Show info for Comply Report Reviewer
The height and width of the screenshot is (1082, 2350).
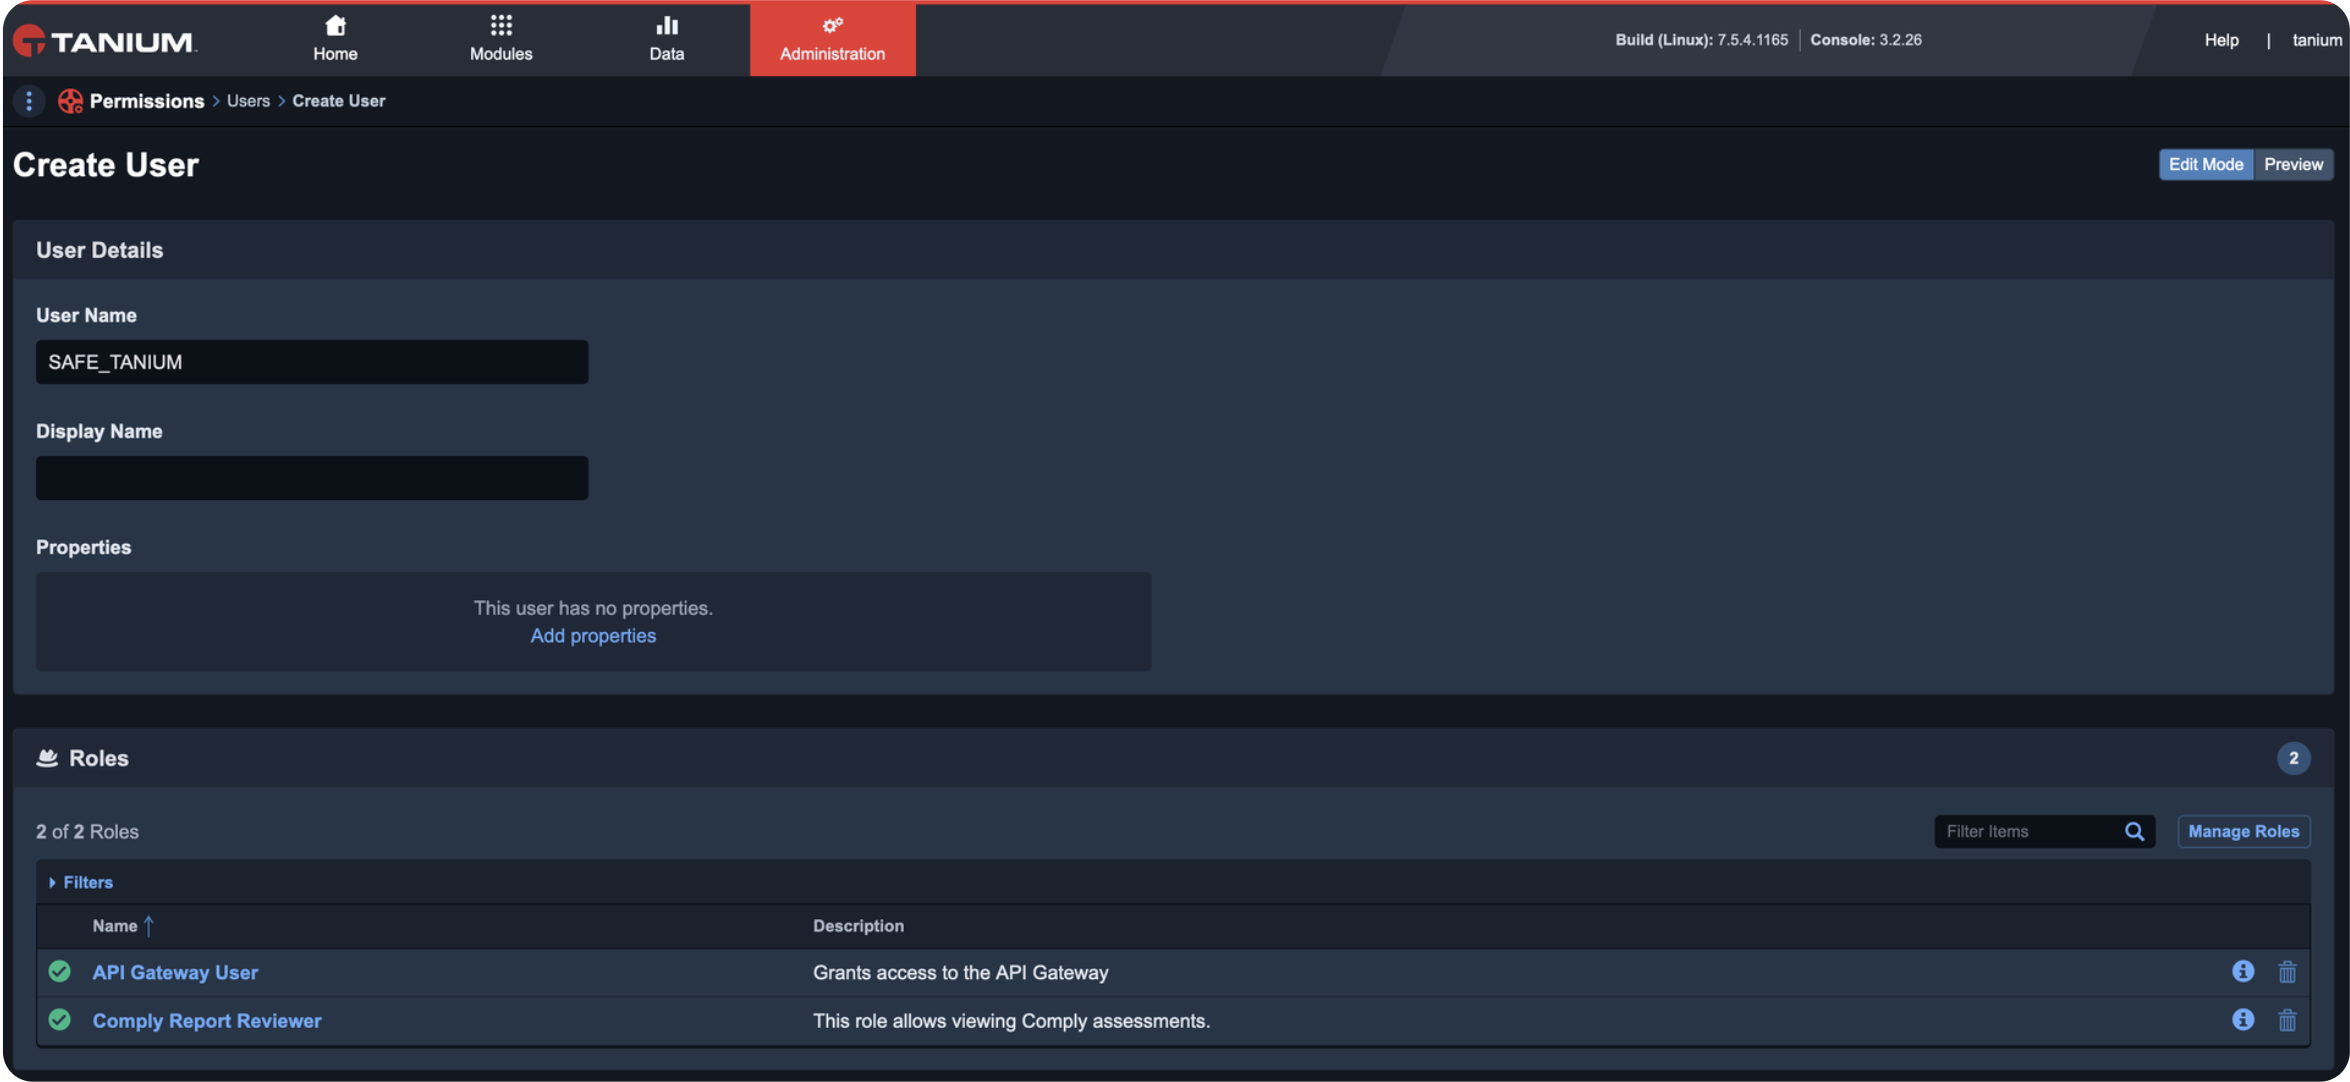(x=2243, y=1019)
